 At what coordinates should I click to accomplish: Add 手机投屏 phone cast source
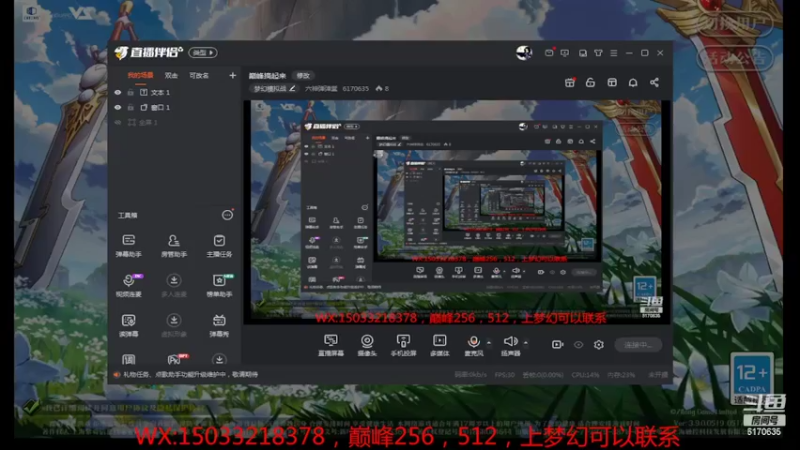coord(403,345)
